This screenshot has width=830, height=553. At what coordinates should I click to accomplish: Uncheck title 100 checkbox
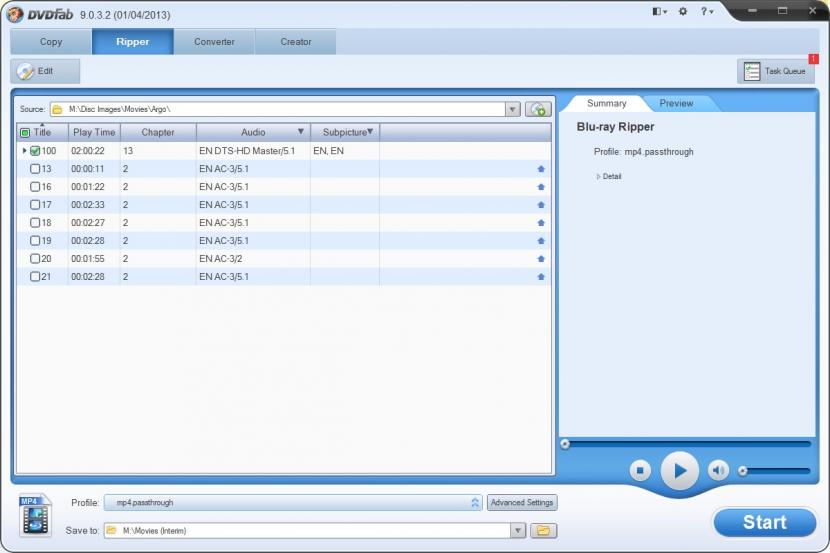pyautogui.click(x=35, y=151)
